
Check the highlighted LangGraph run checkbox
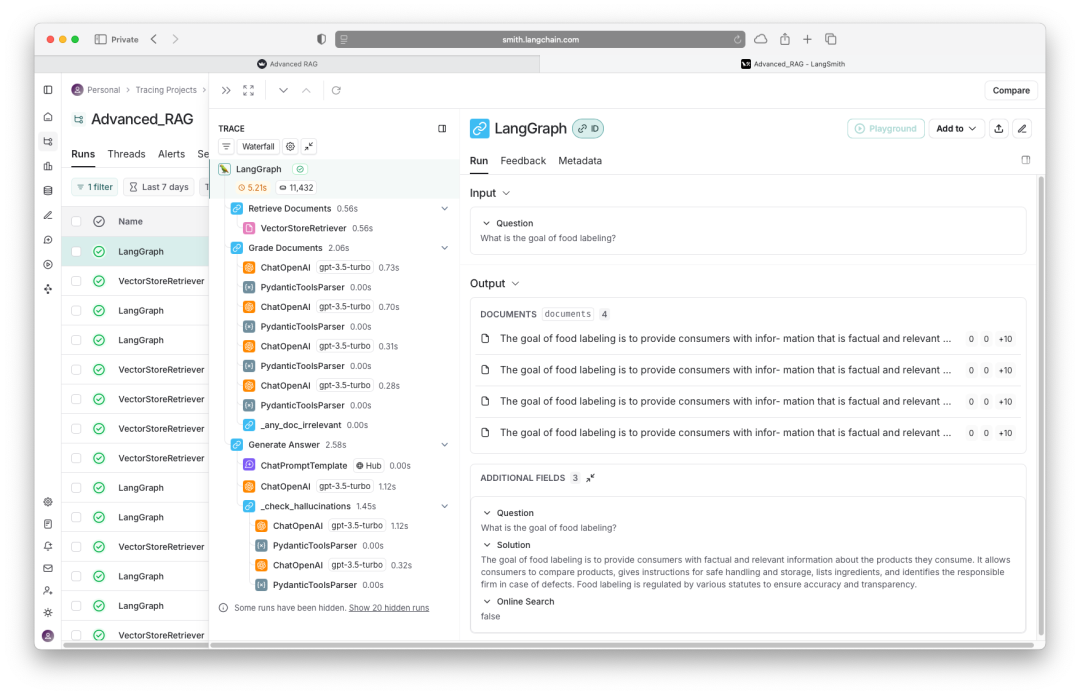click(x=76, y=251)
